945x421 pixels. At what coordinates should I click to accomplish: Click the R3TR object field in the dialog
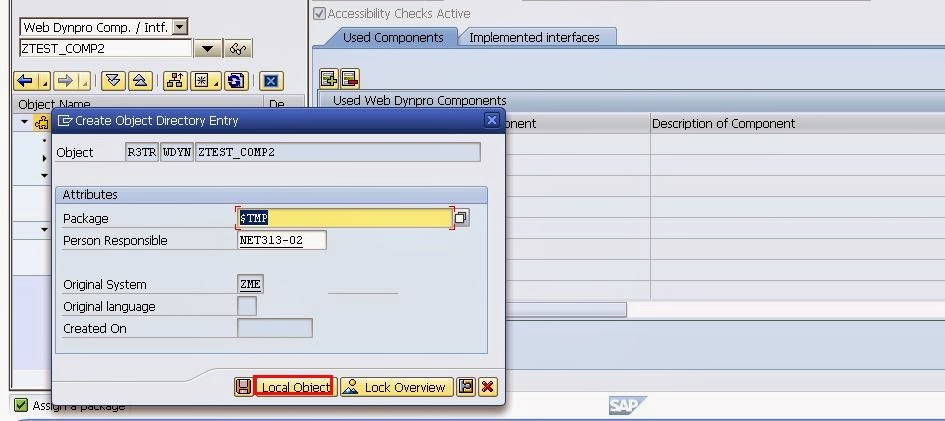[142, 152]
